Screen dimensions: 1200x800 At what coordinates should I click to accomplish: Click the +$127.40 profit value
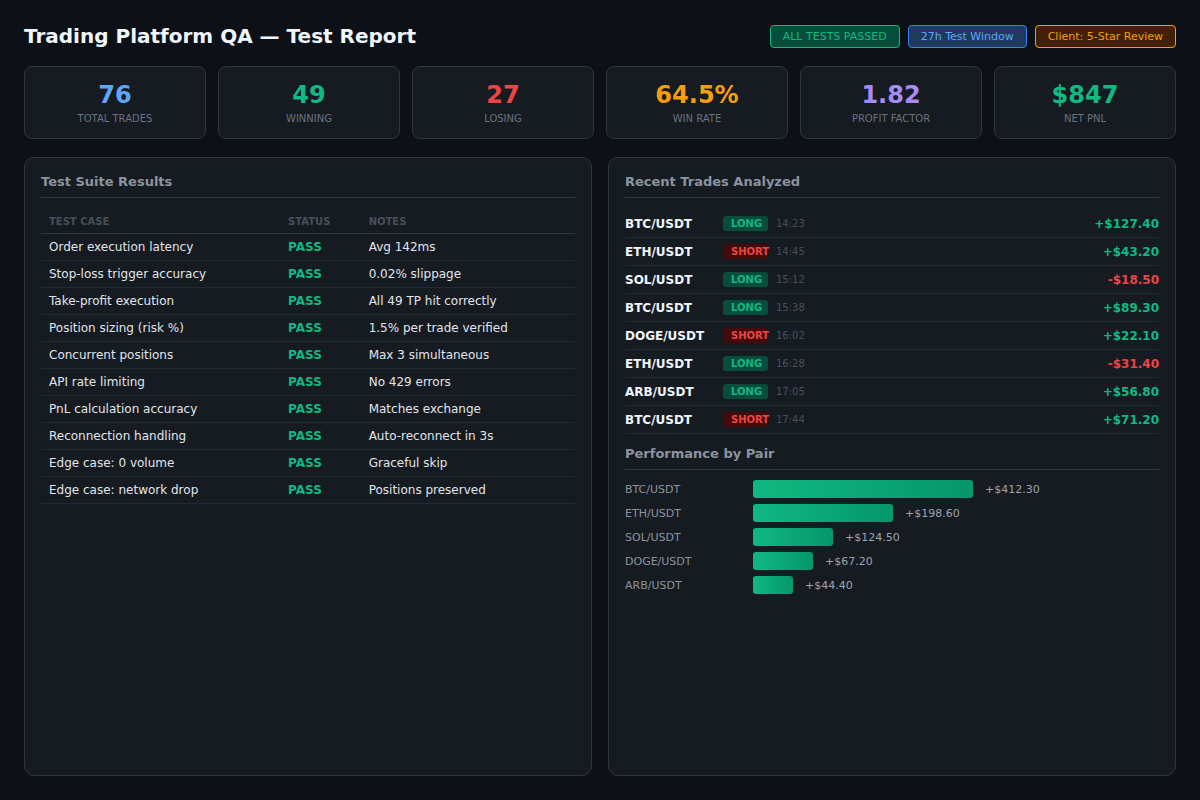(1127, 224)
